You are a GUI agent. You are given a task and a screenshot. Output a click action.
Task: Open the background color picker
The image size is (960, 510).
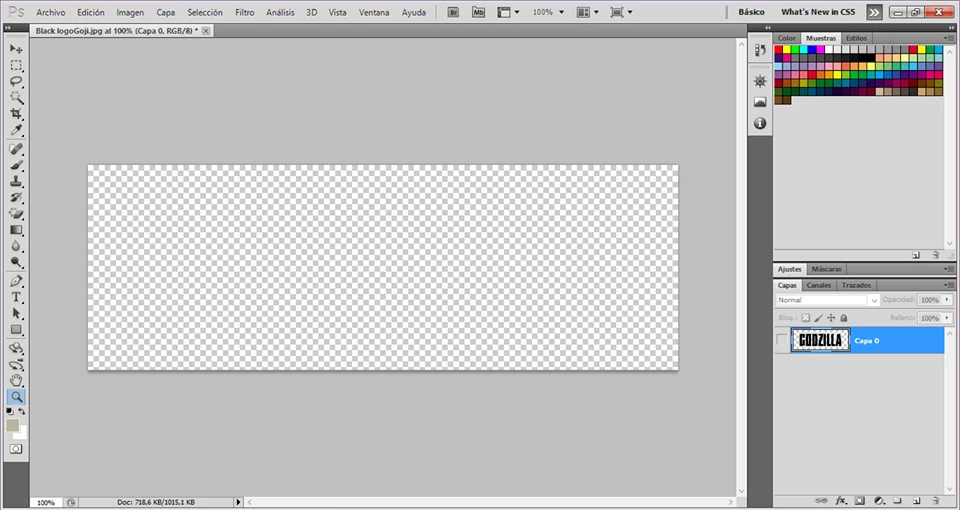click(23, 433)
